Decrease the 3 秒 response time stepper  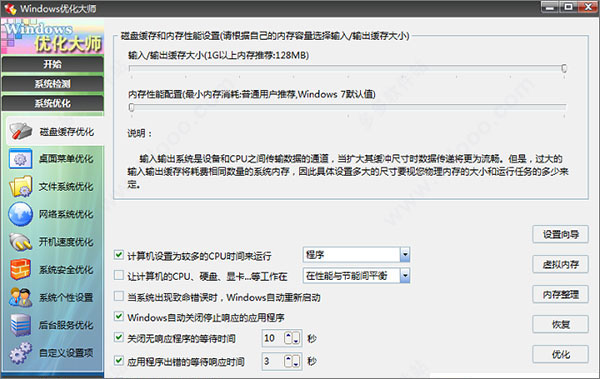(296, 361)
